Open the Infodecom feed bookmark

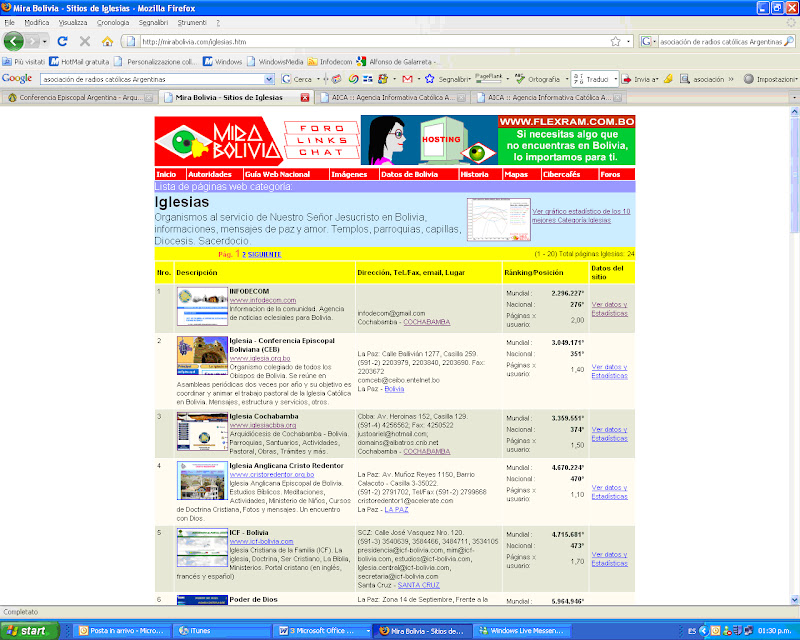click(x=330, y=62)
